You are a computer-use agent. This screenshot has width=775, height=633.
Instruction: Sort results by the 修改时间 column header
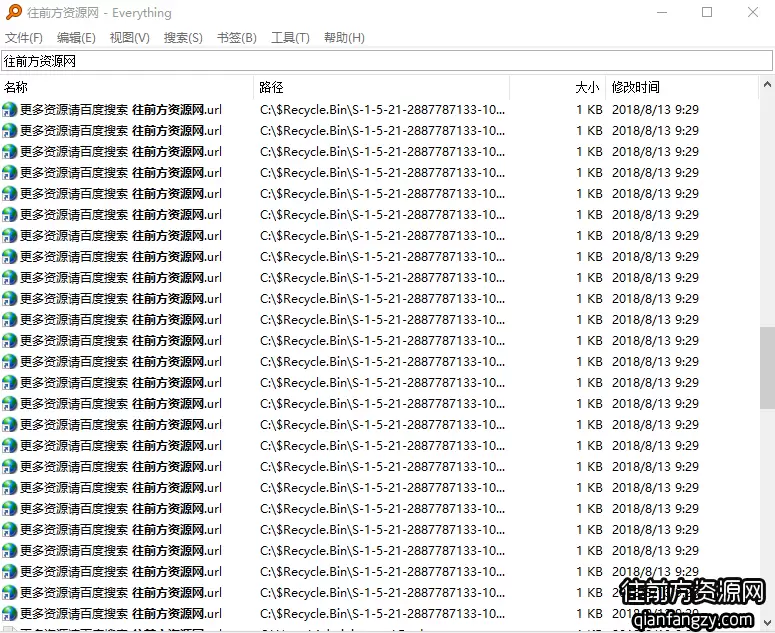[682, 87]
